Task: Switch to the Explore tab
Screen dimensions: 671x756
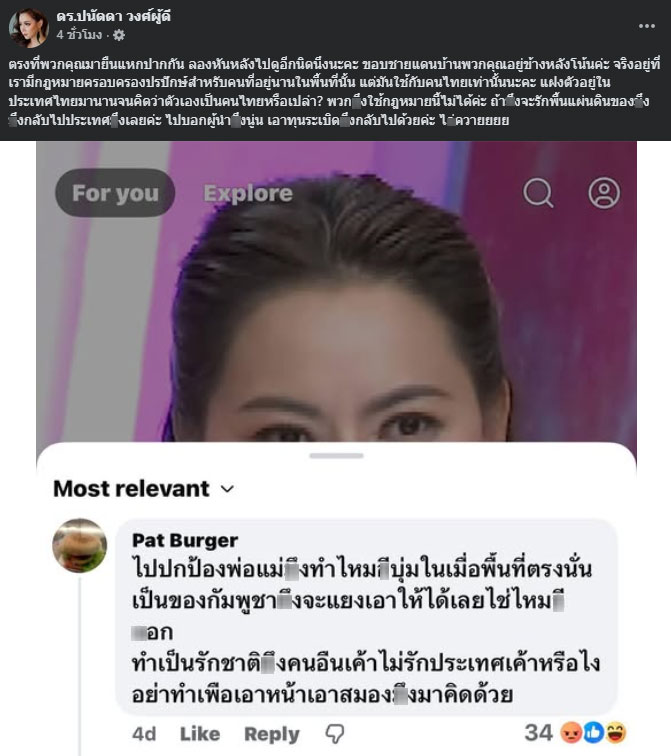Action: (248, 193)
